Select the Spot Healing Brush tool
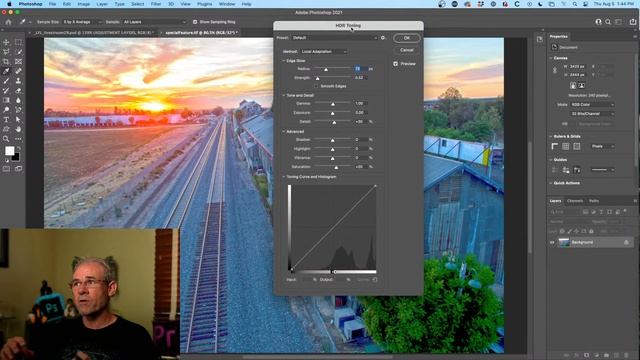The width and height of the screenshot is (640, 360). (x=18, y=71)
